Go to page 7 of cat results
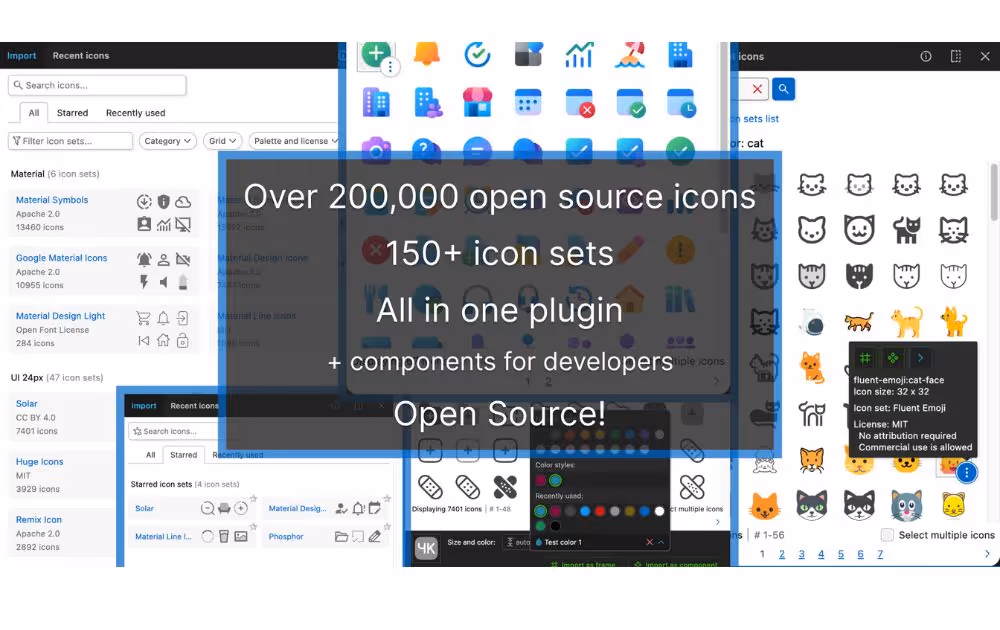 [x=880, y=554]
